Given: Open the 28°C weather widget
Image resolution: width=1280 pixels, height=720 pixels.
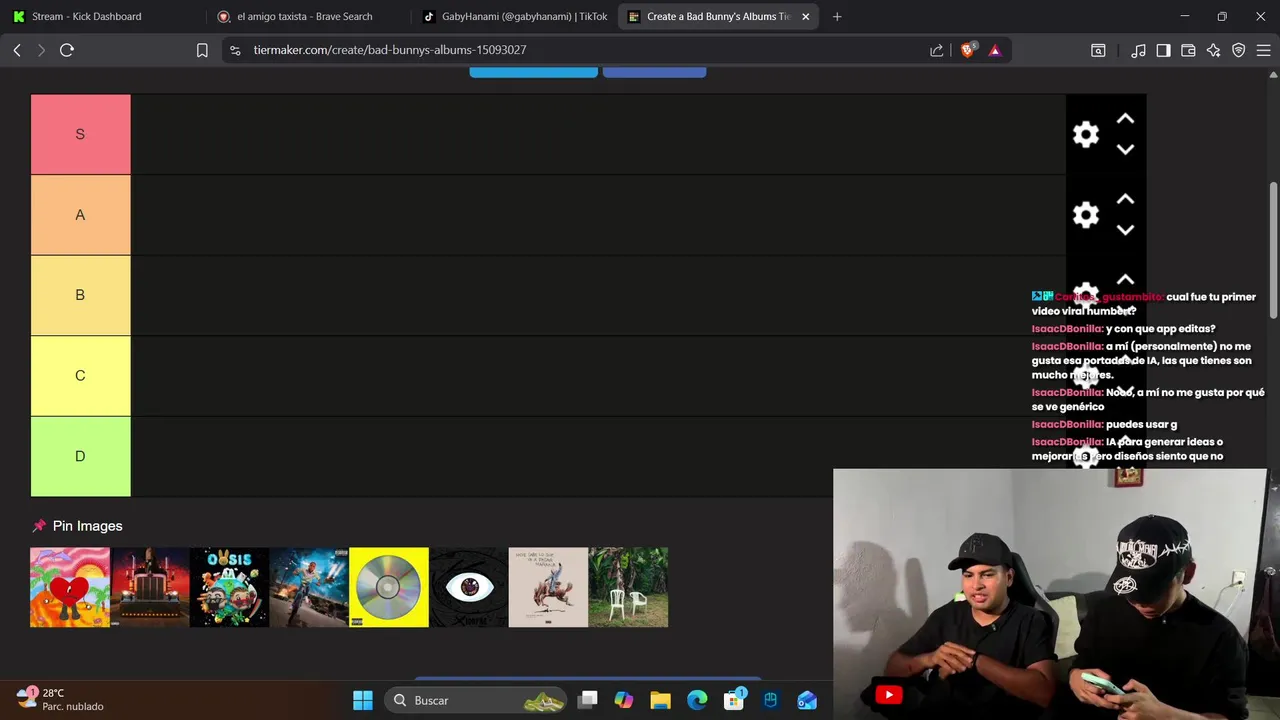Looking at the screenshot, I should coord(60,699).
